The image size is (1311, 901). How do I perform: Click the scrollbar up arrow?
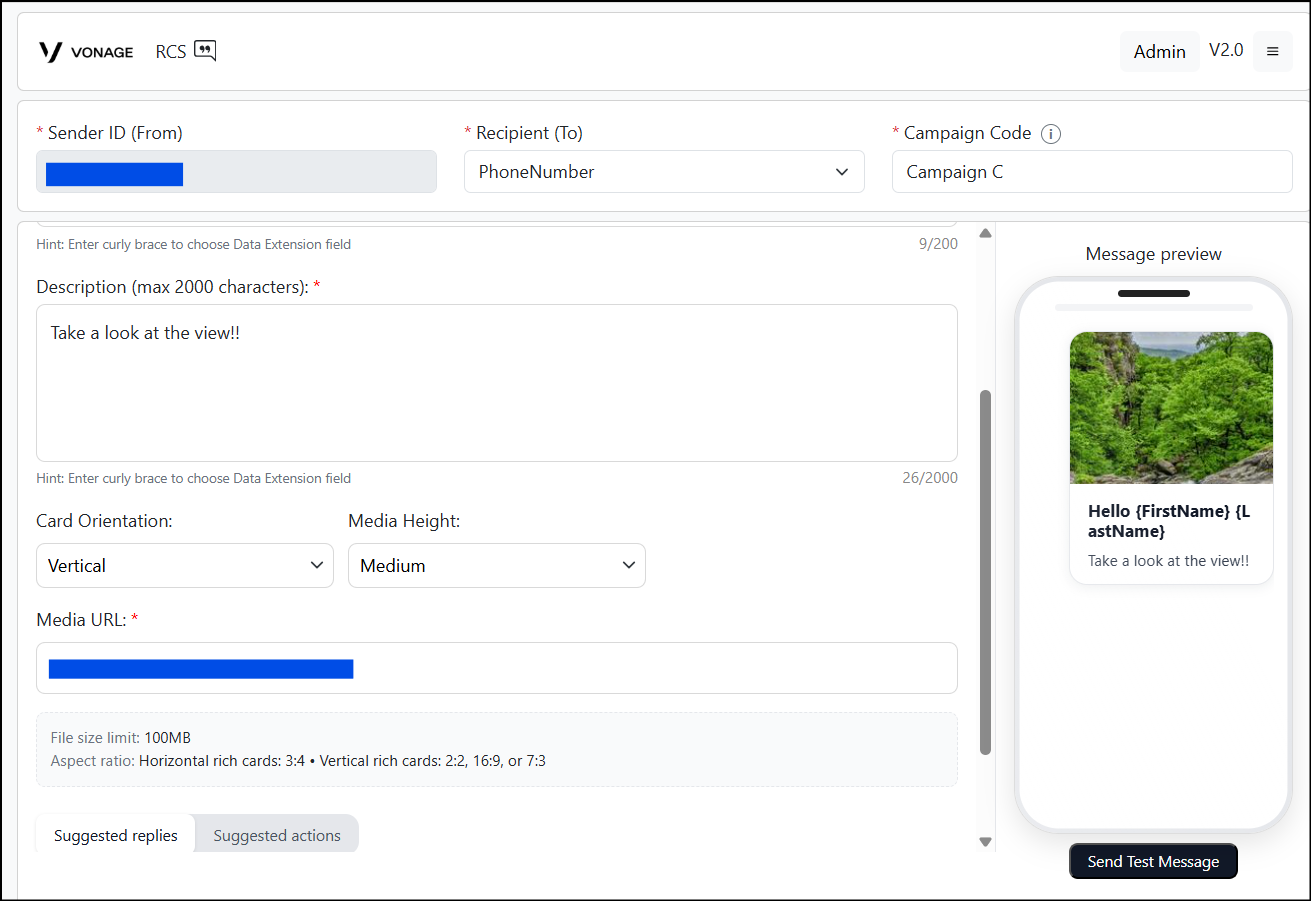point(985,233)
